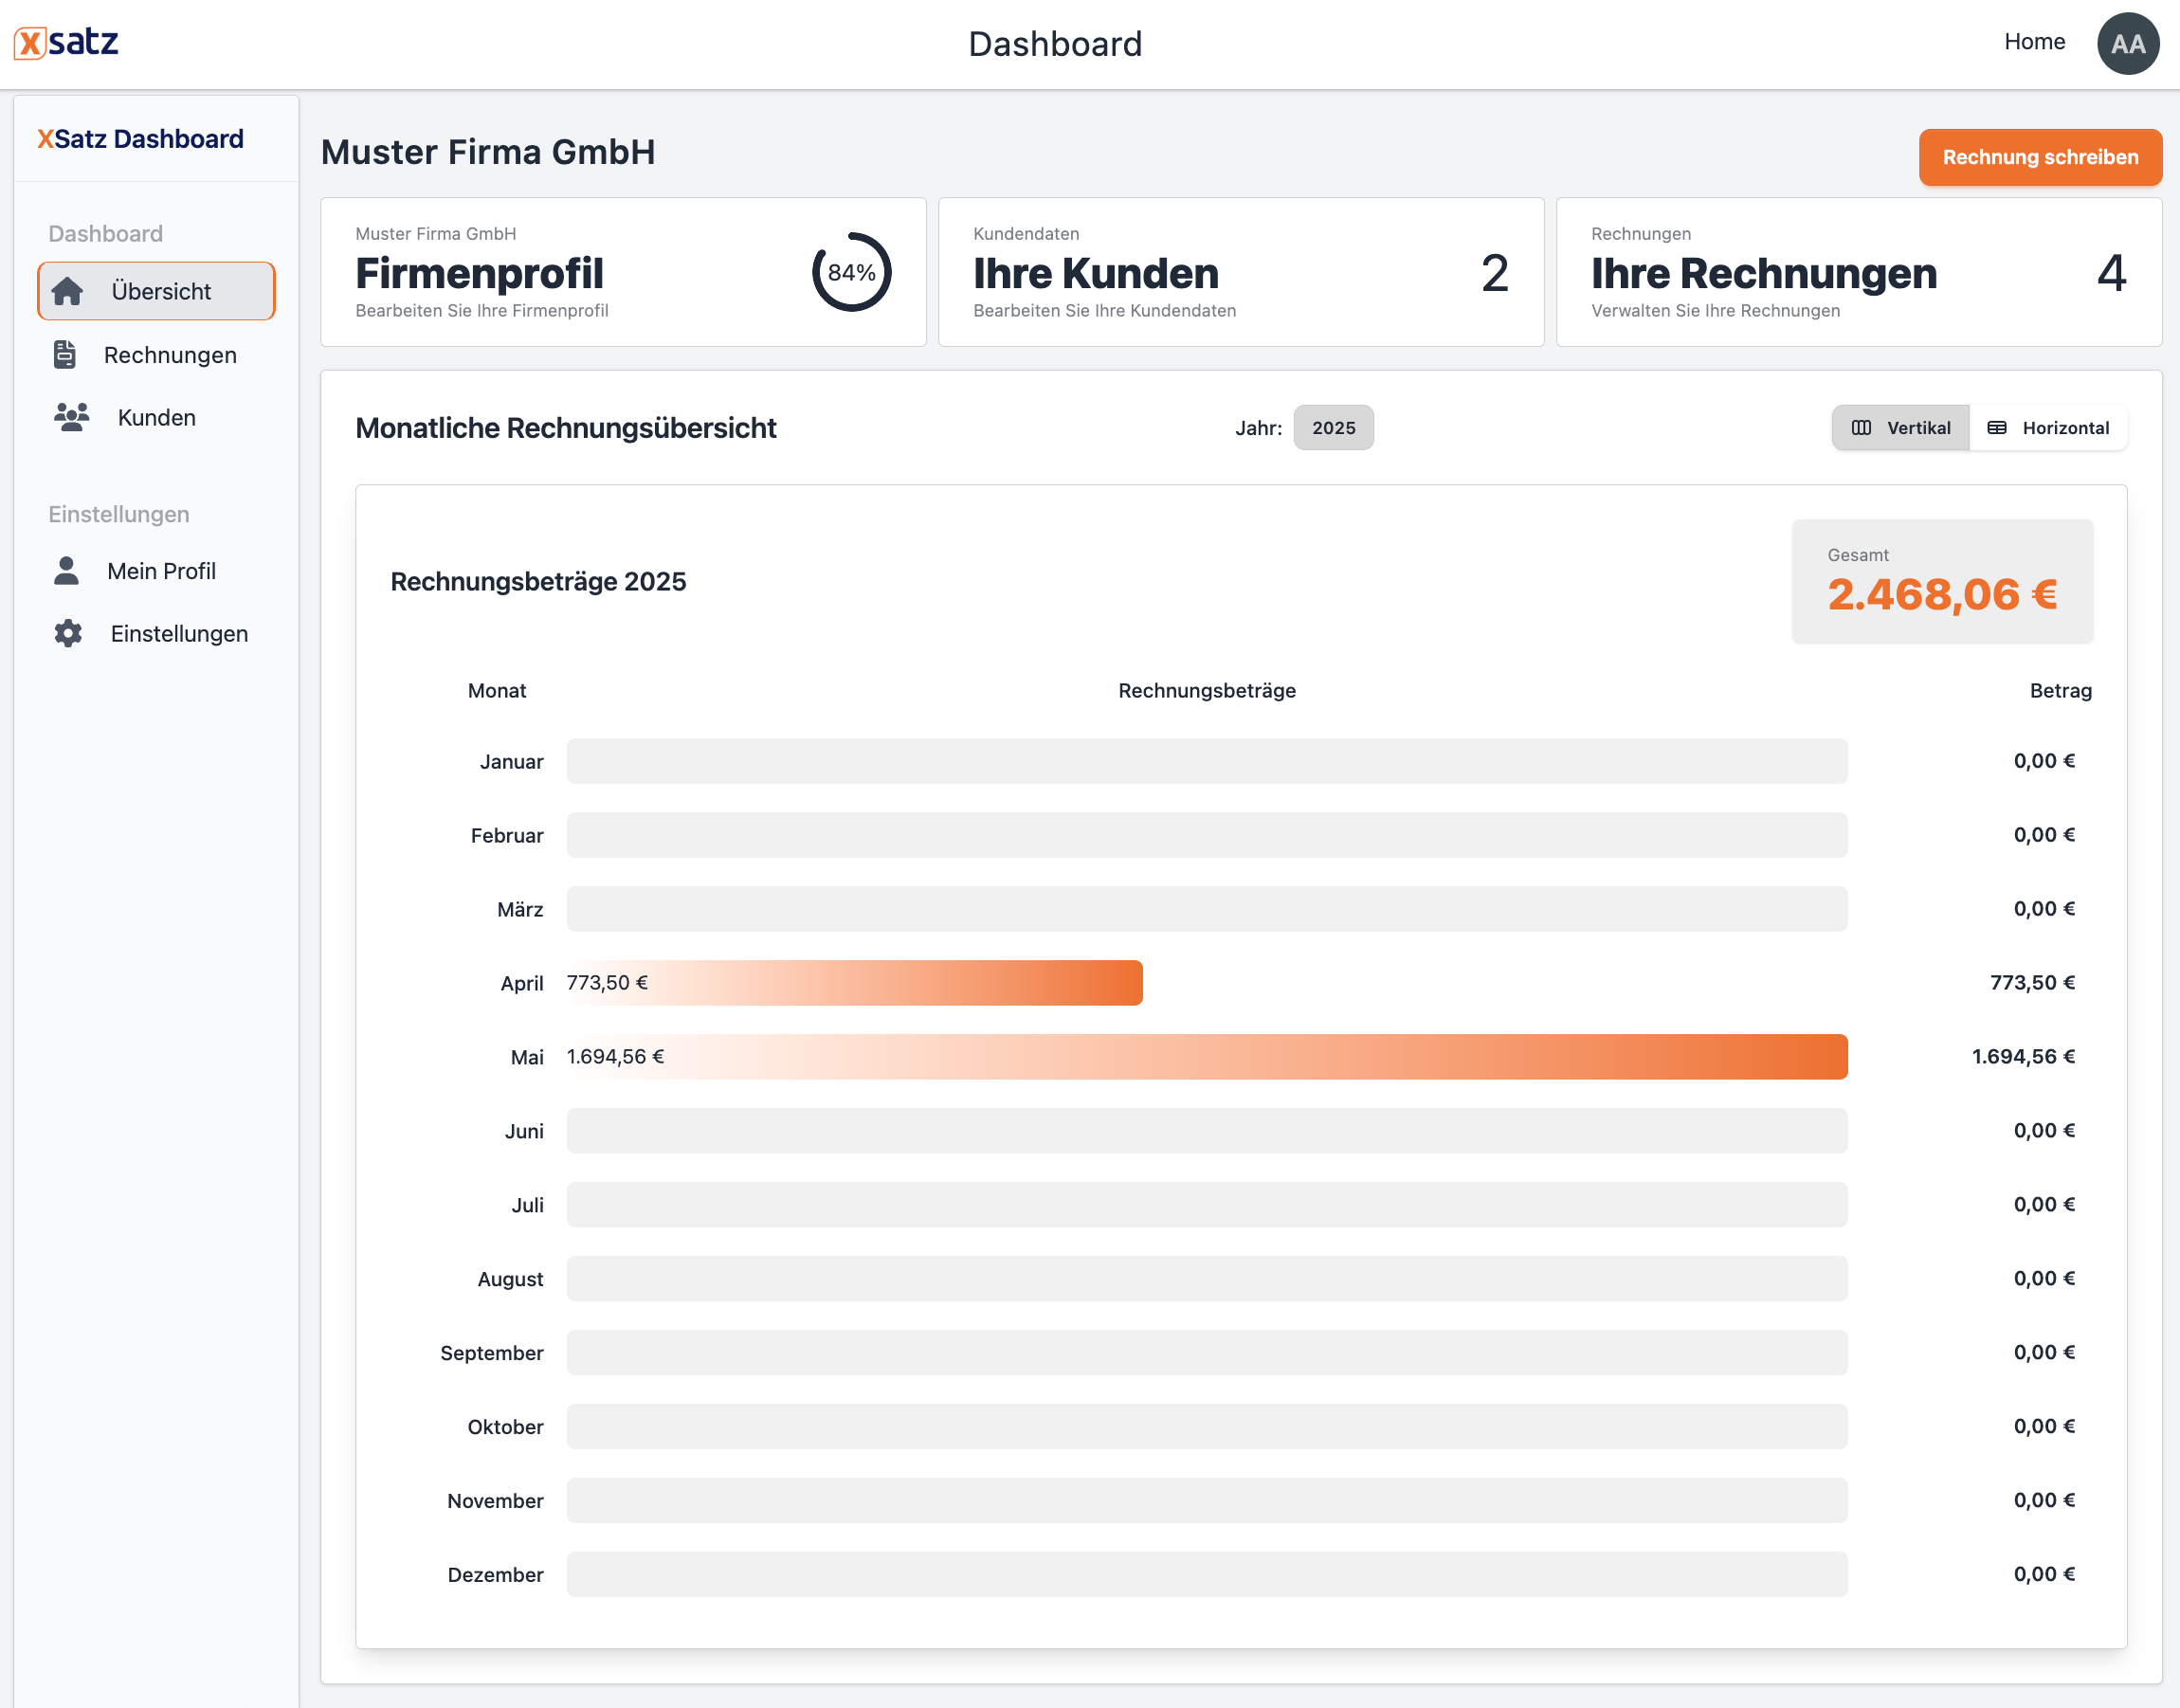Open Einstellungen menu item in the sidebar
The height and width of the screenshot is (1708, 2180).
click(156, 633)
